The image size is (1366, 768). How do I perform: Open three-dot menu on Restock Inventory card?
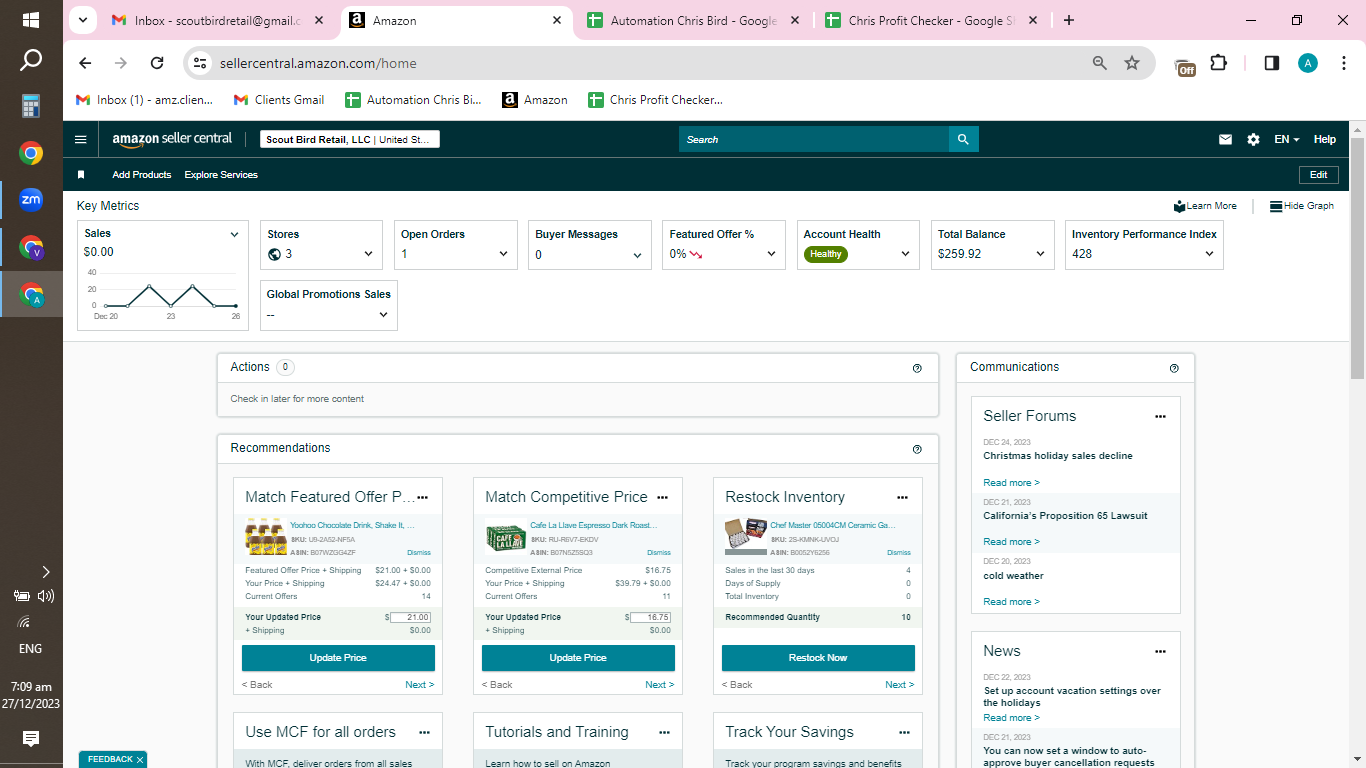pyautogui.click(x=903, y=497)
